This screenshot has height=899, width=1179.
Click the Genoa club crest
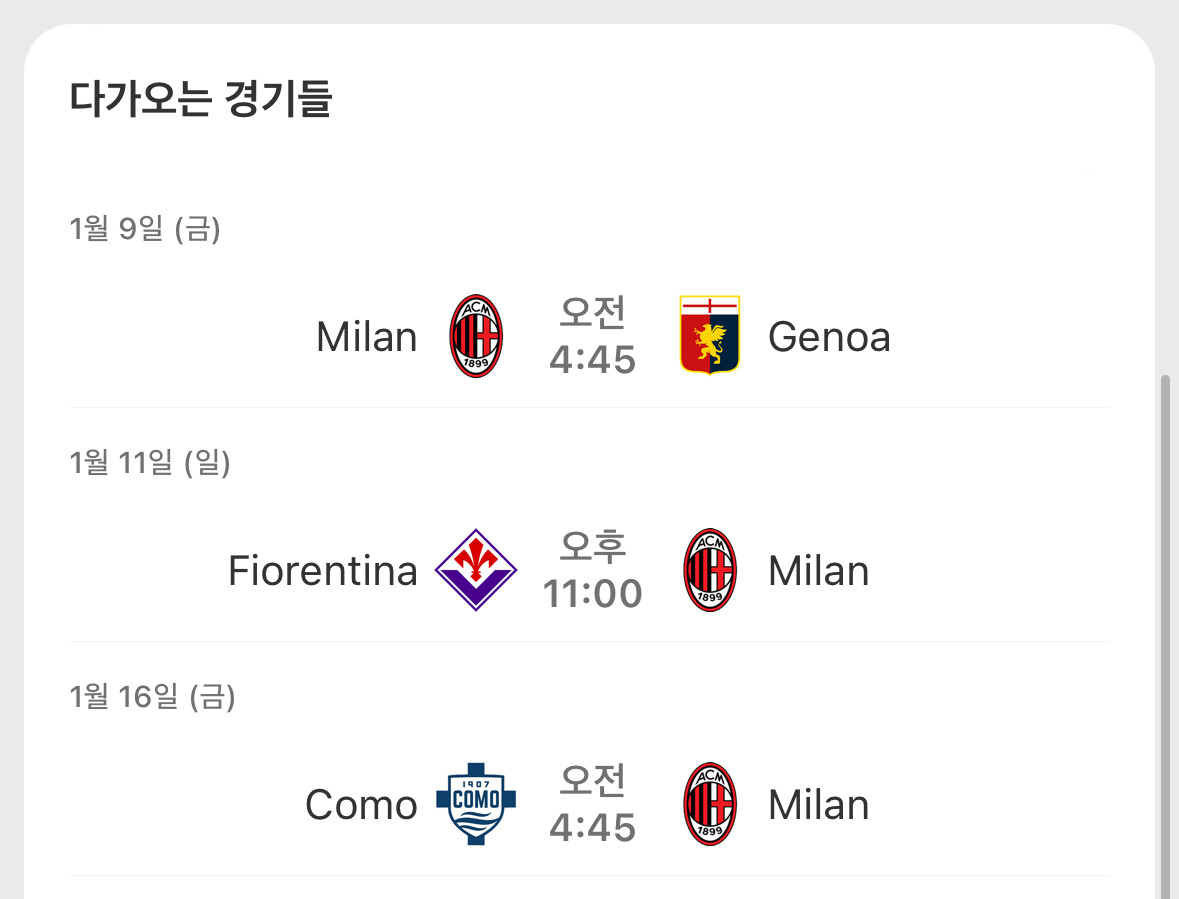click(709, 336)
